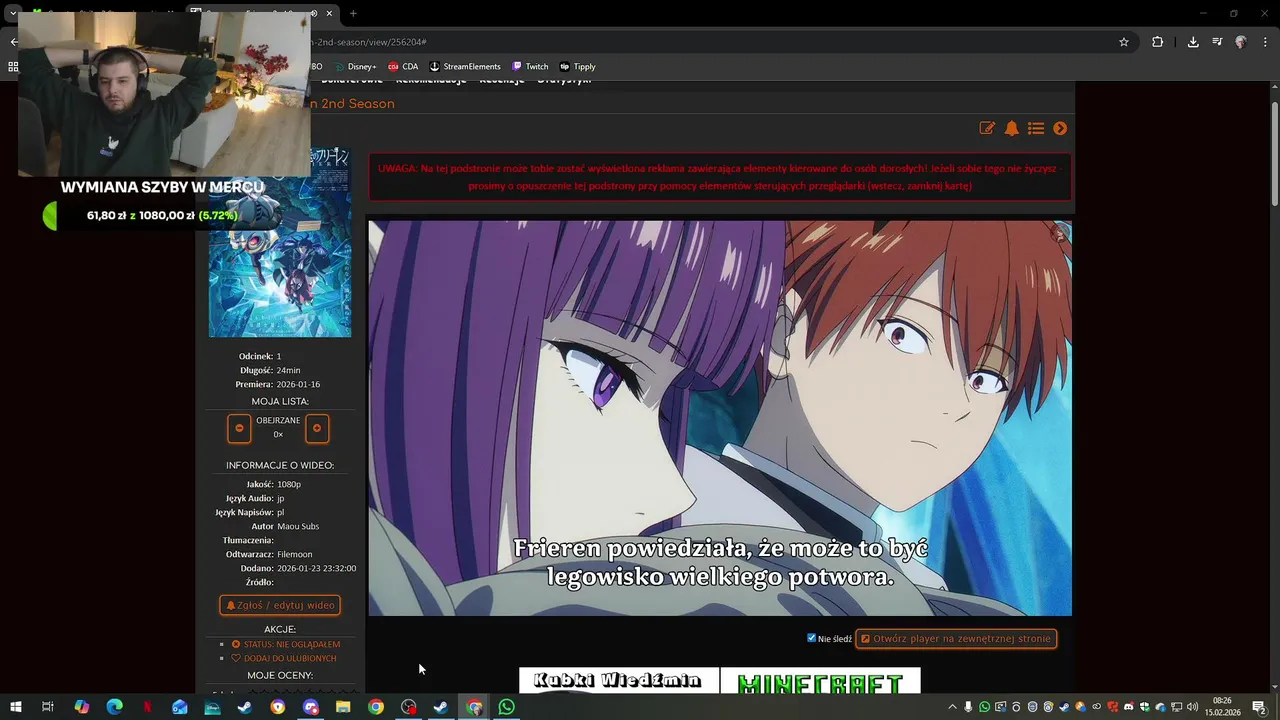The image size is (1280, 720).
Task: Open OBS Studio from the taskbar
Action: [409, 707]
